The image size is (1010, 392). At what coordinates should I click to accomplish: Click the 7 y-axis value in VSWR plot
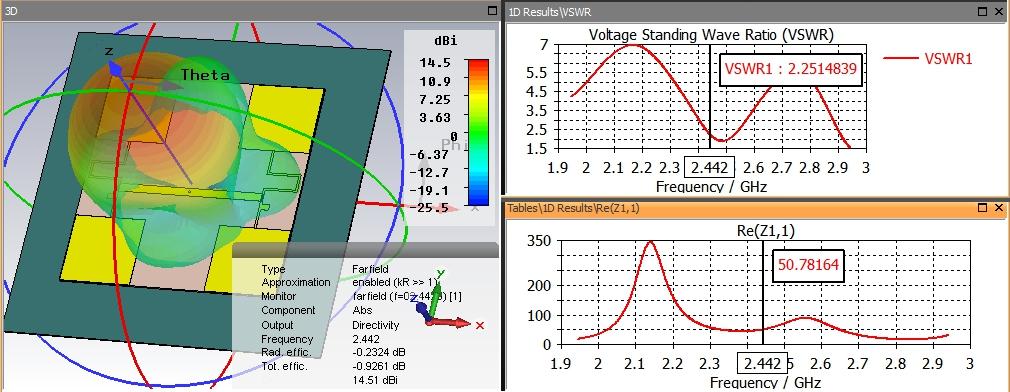544,45
